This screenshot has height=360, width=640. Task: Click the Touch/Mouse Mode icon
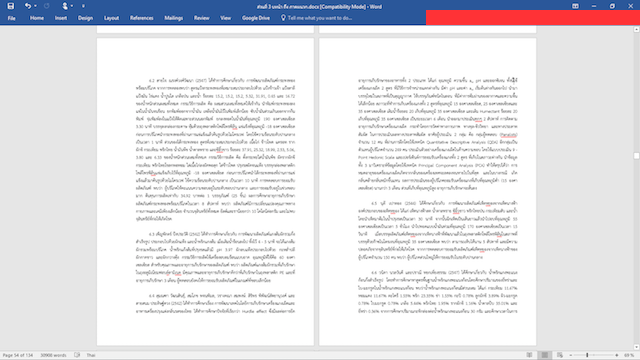point(65,6)
